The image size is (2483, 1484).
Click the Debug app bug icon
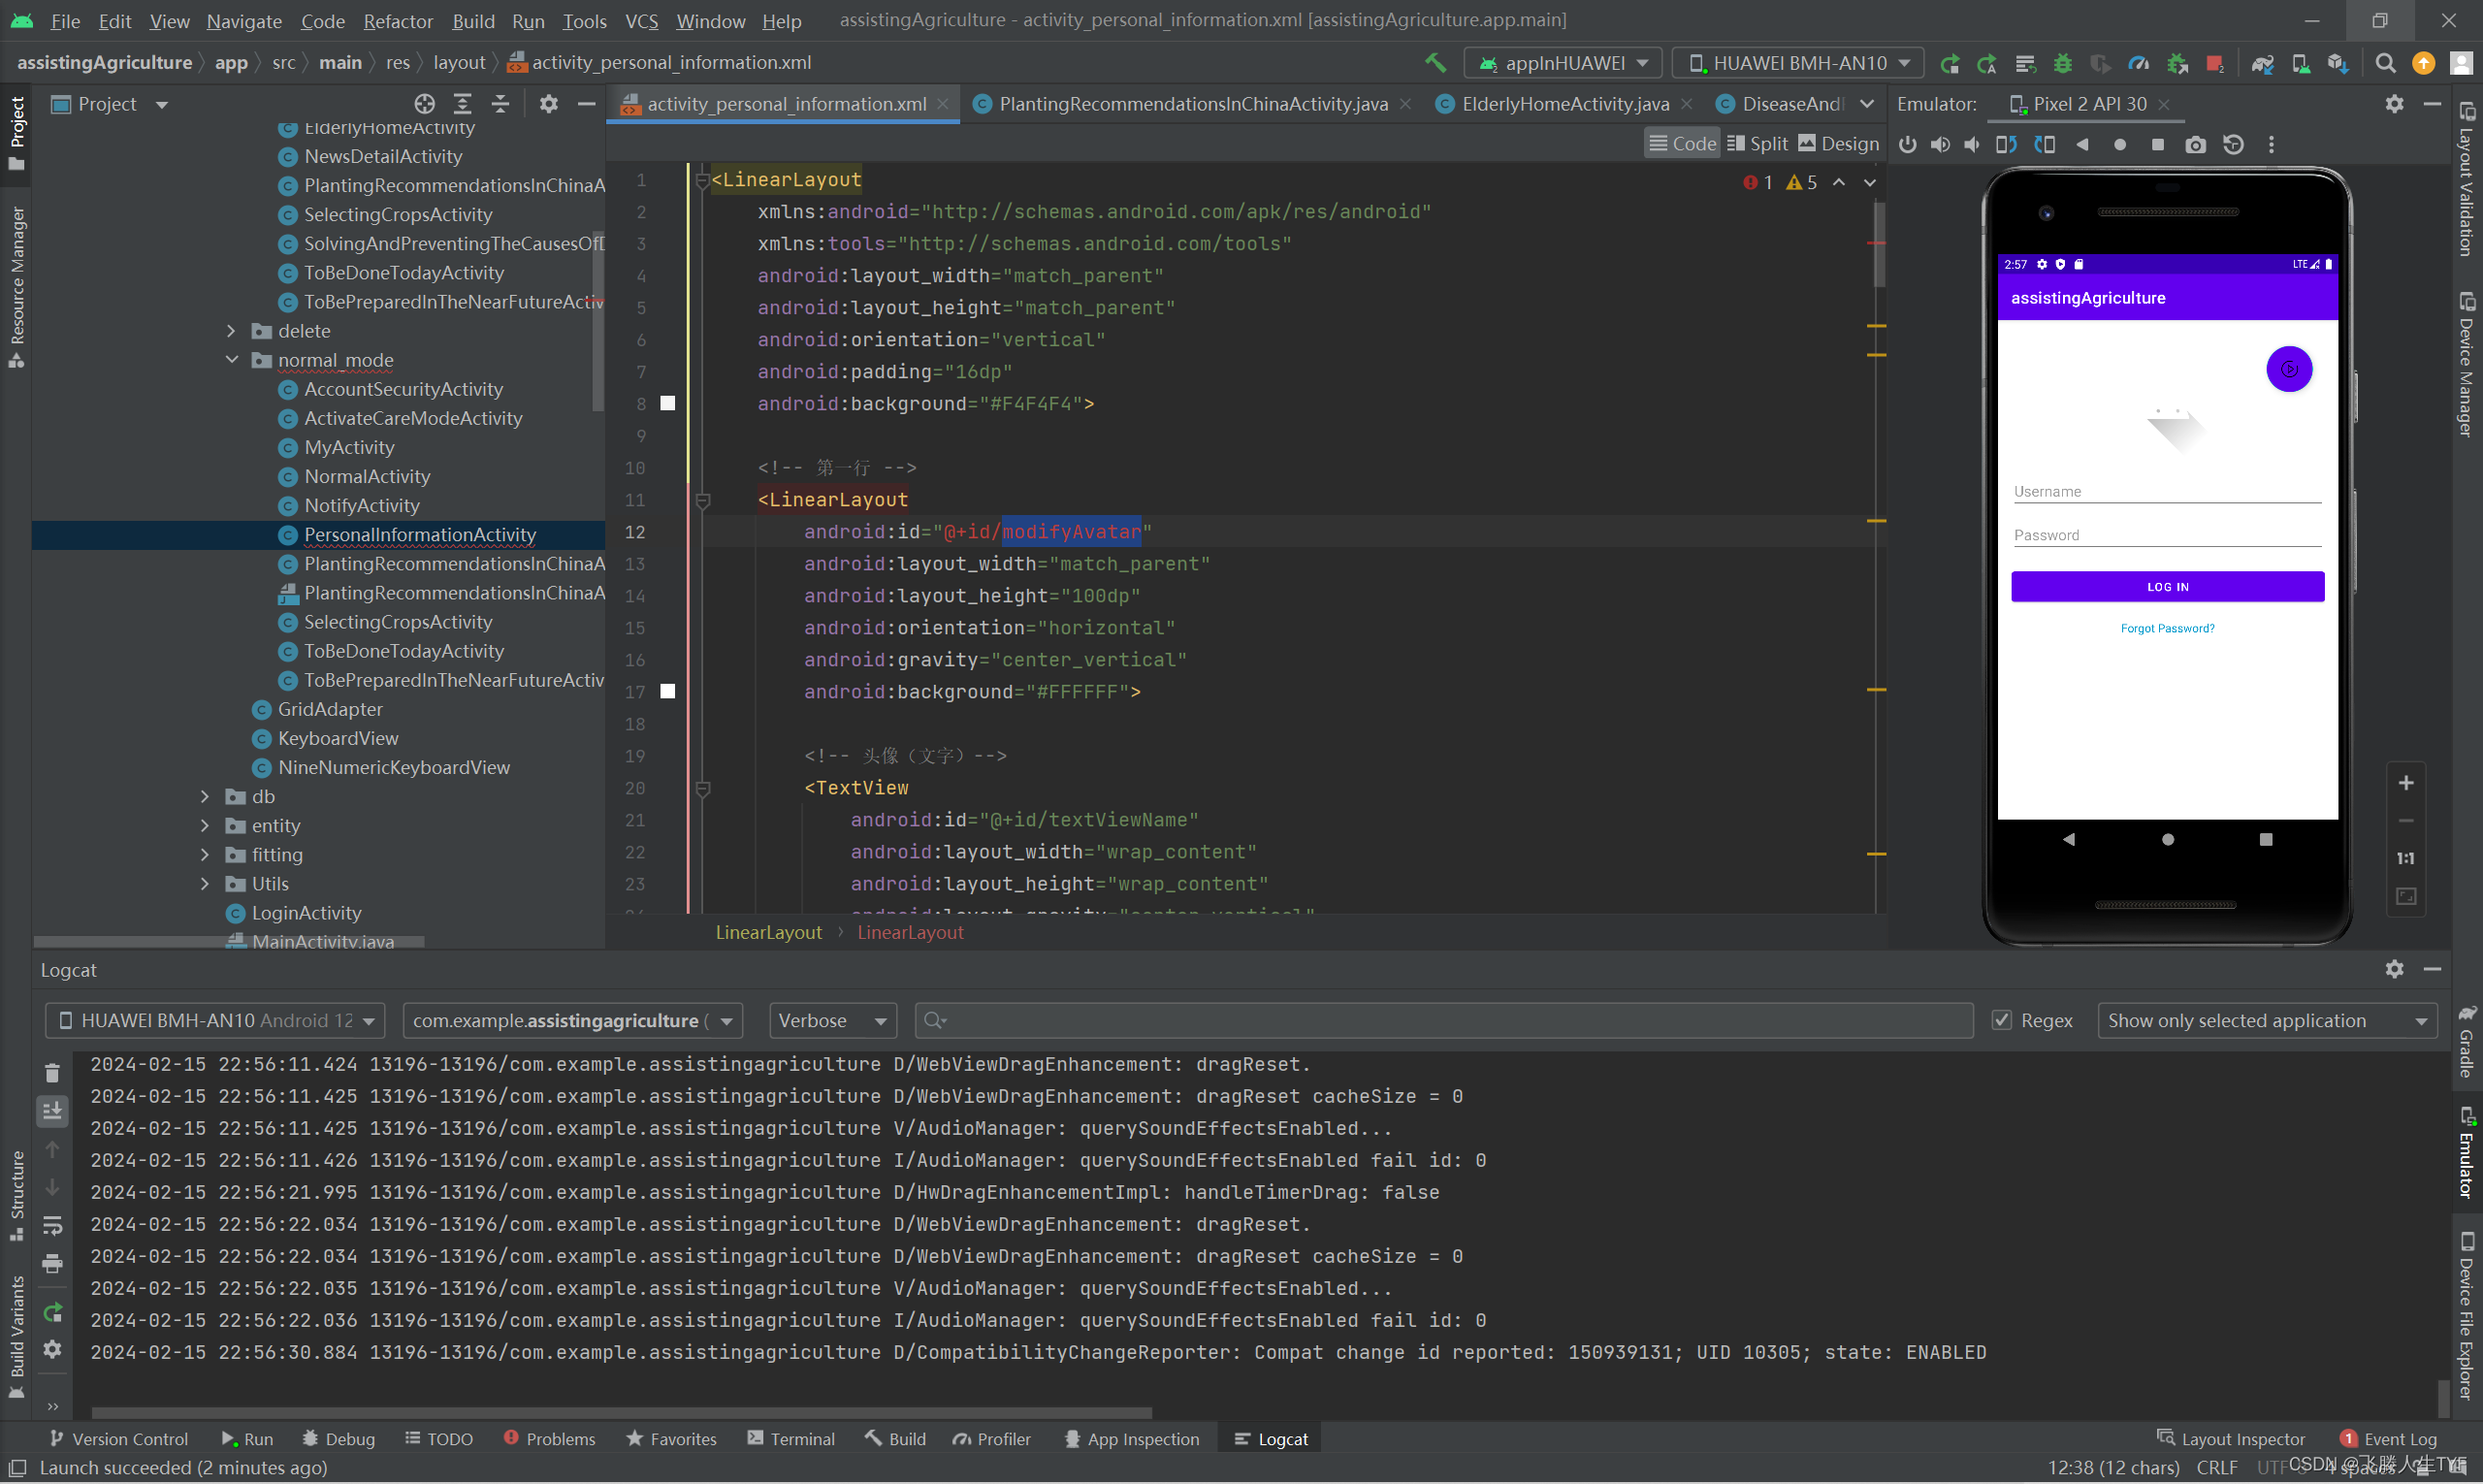(2062, 63)
